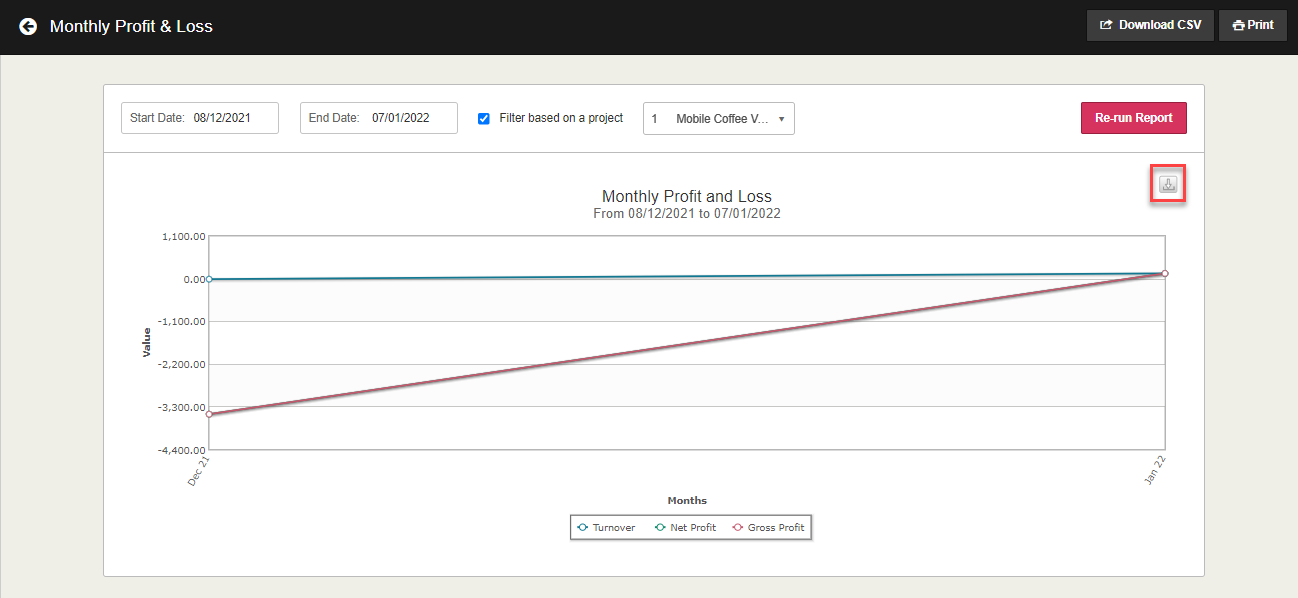The width and height of the screenshot is (1298, 598).
Task: Edit the Start Date field
Action: click(x=200, y=118)
